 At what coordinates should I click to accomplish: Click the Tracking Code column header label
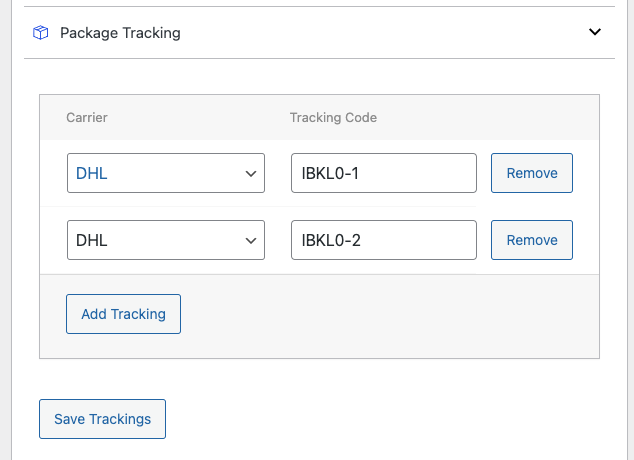point(333,118)
